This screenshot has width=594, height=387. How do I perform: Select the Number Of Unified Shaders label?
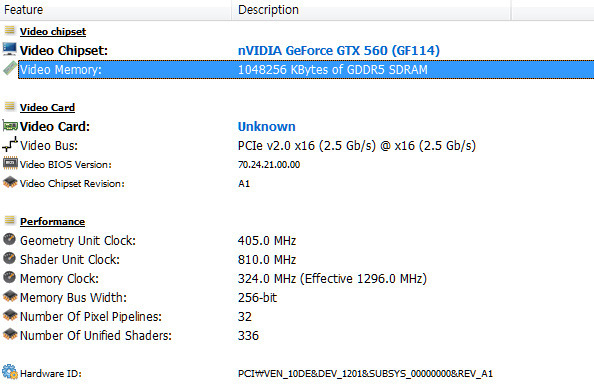[95, 336]
